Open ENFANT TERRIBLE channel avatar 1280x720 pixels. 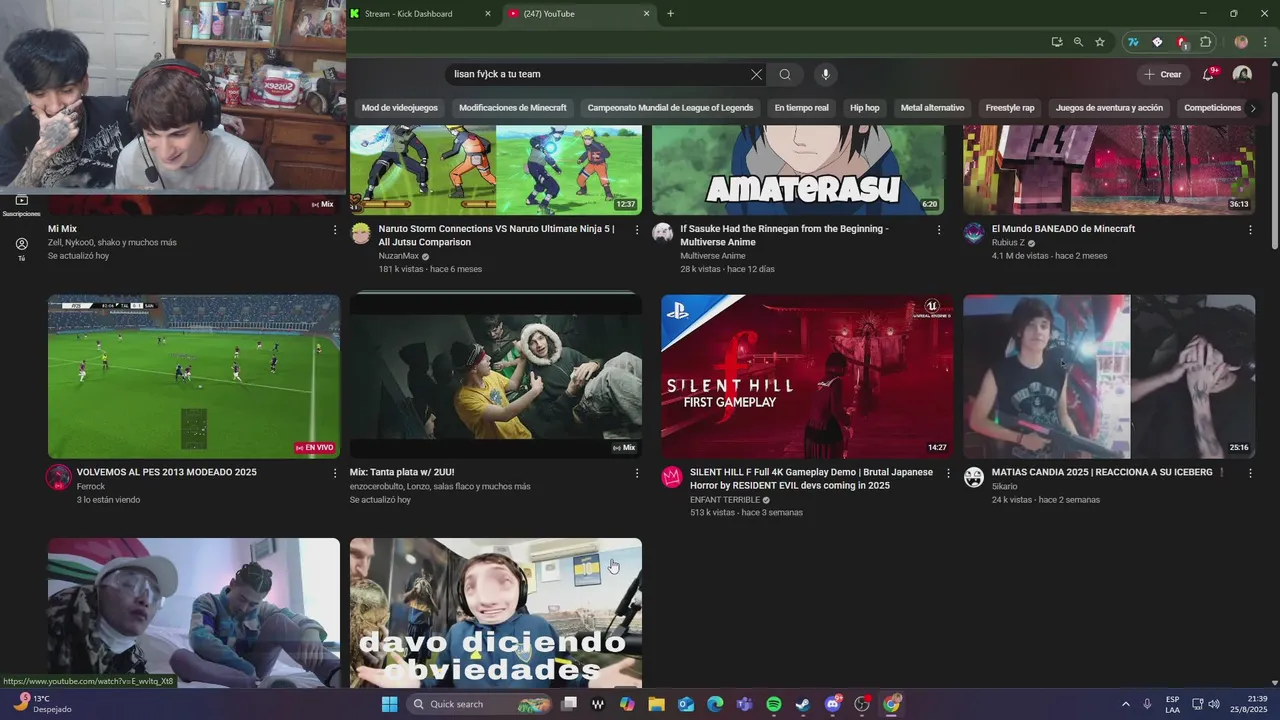coord(672,477)
